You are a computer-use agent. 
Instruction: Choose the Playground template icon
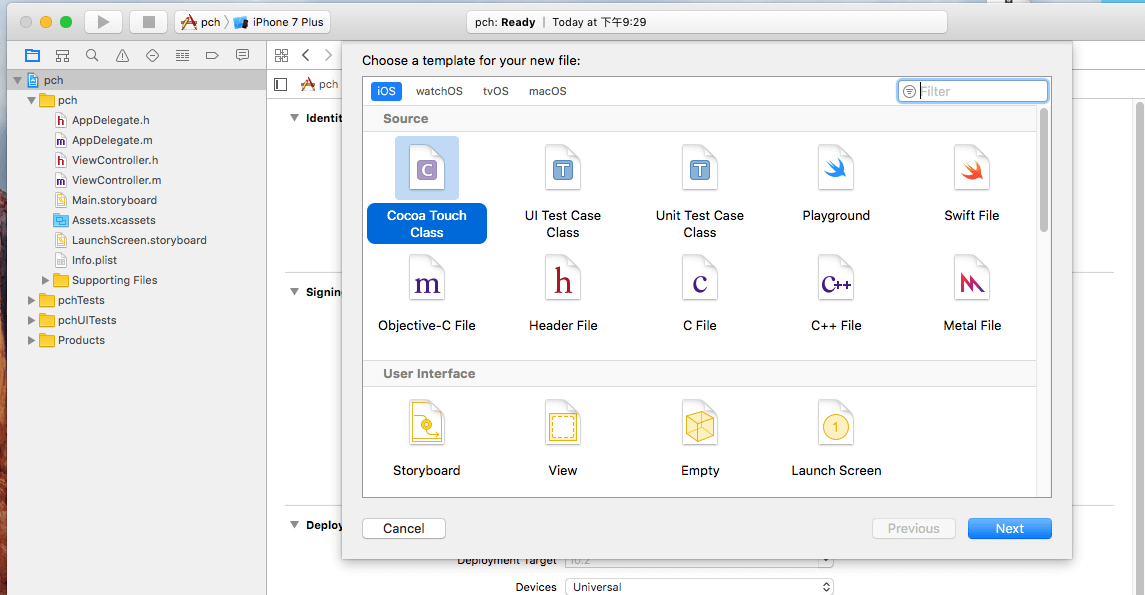tap(835, 170)
